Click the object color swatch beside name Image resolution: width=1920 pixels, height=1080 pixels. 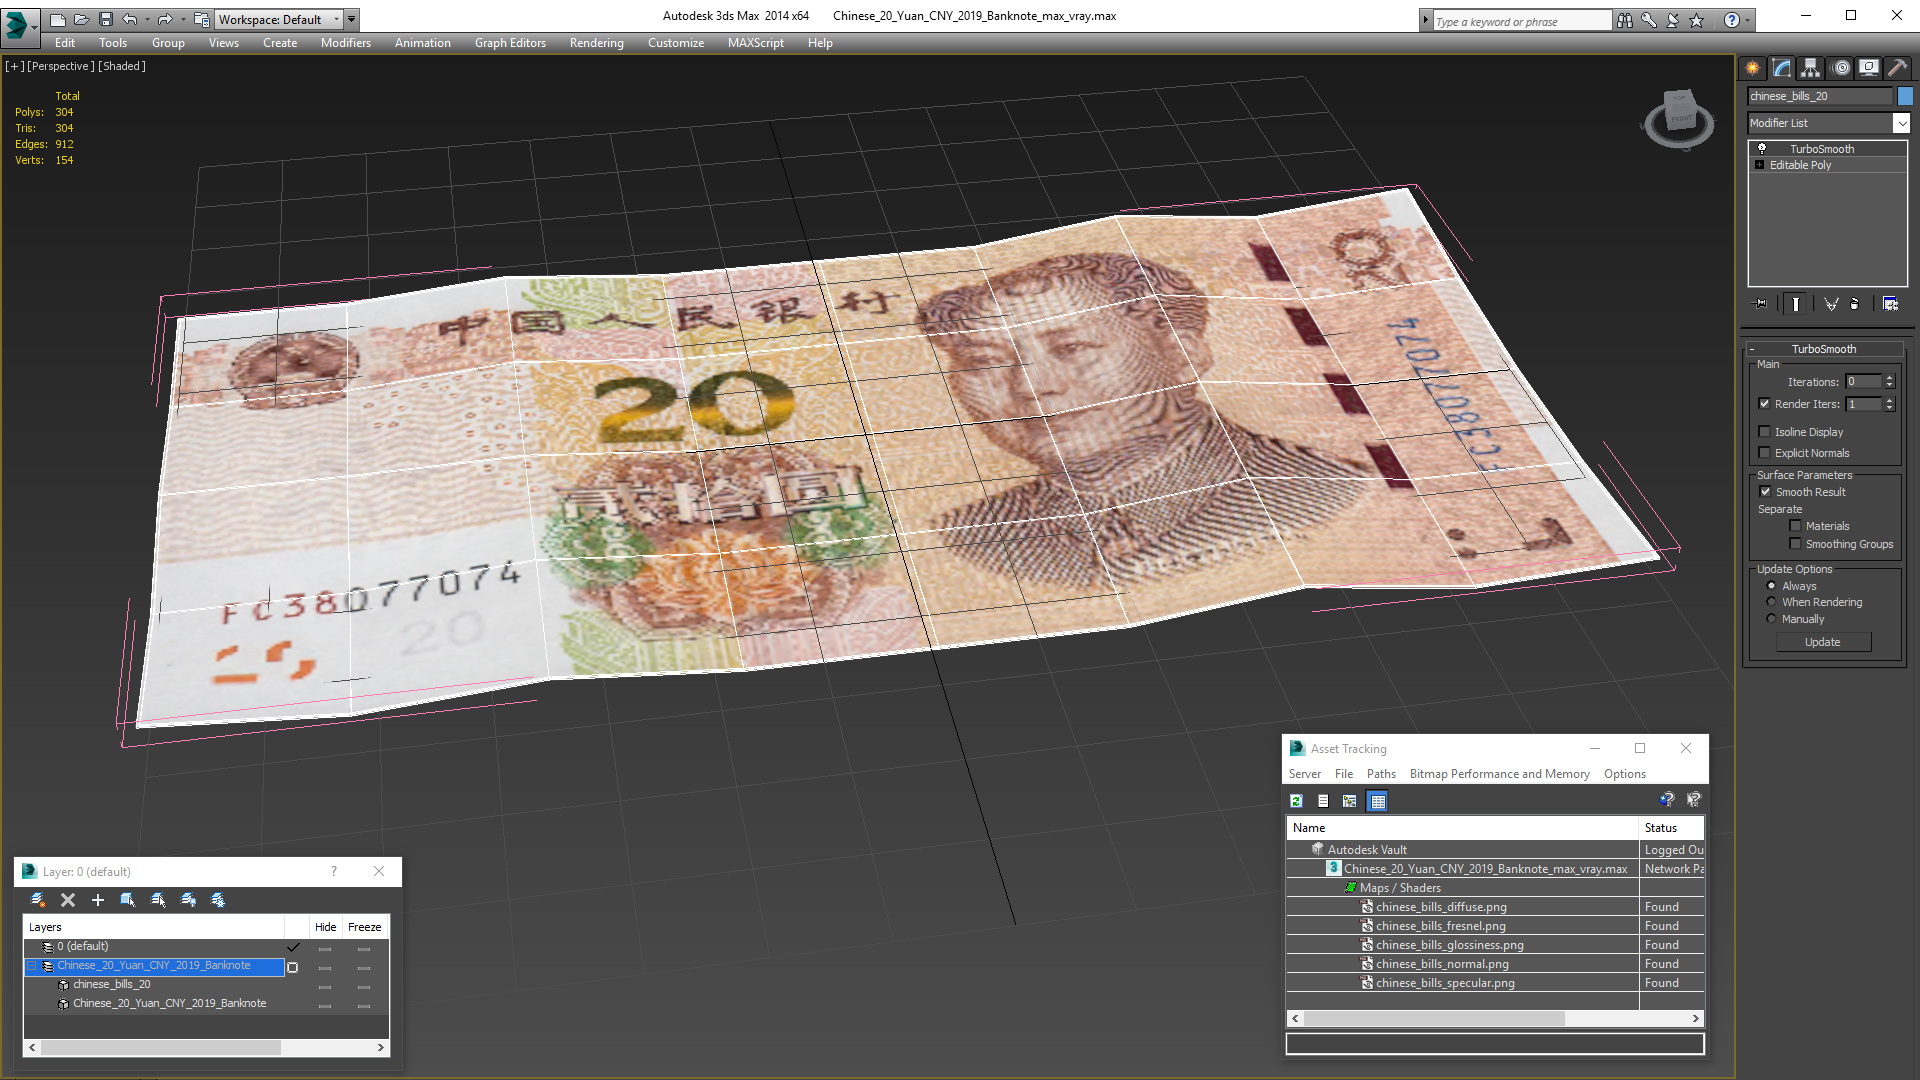pyautogui.click(x=1905, y=96)
